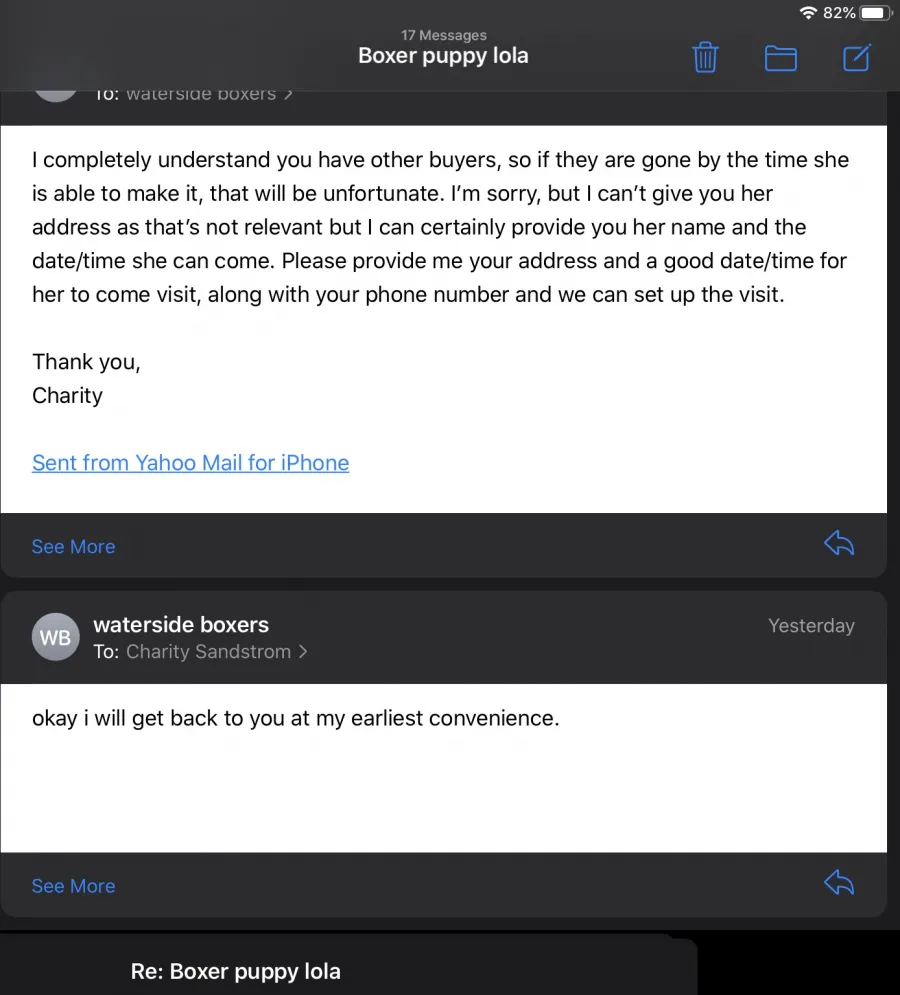Tap the 17 Messages count label
900x995 pixels.
pyautogui.click(x=444, y=35)
